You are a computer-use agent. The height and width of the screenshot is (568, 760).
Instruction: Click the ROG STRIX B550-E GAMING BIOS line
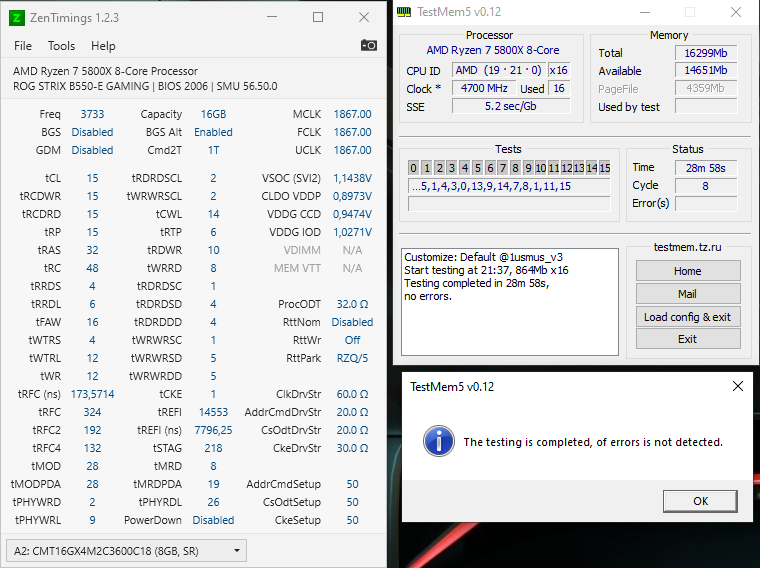(x=145, y=86)
